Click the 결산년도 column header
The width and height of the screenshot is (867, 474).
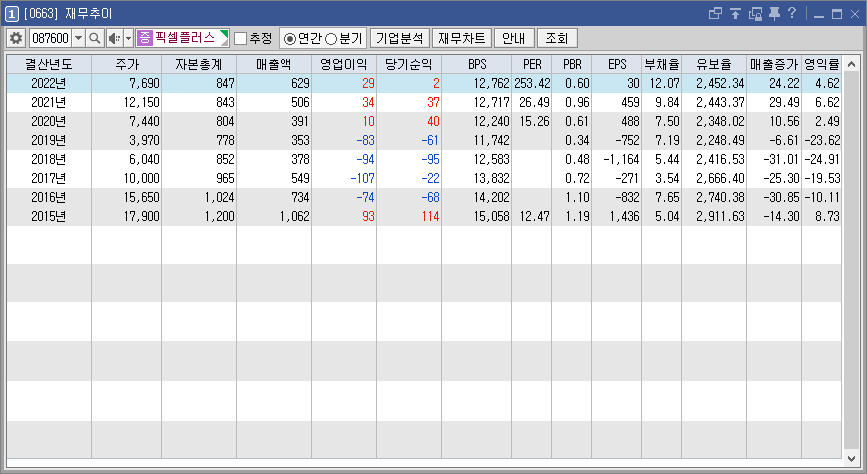pyautogui.click(x=49, y=64)
